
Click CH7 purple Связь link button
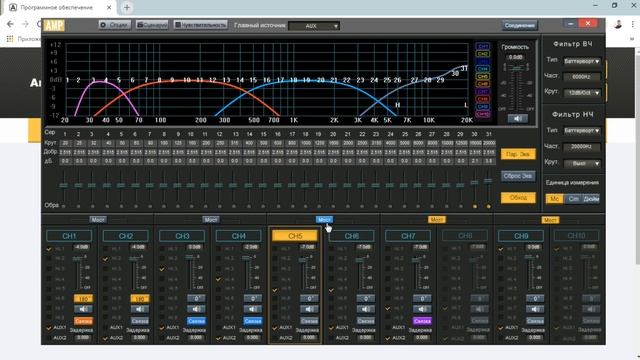422,321
